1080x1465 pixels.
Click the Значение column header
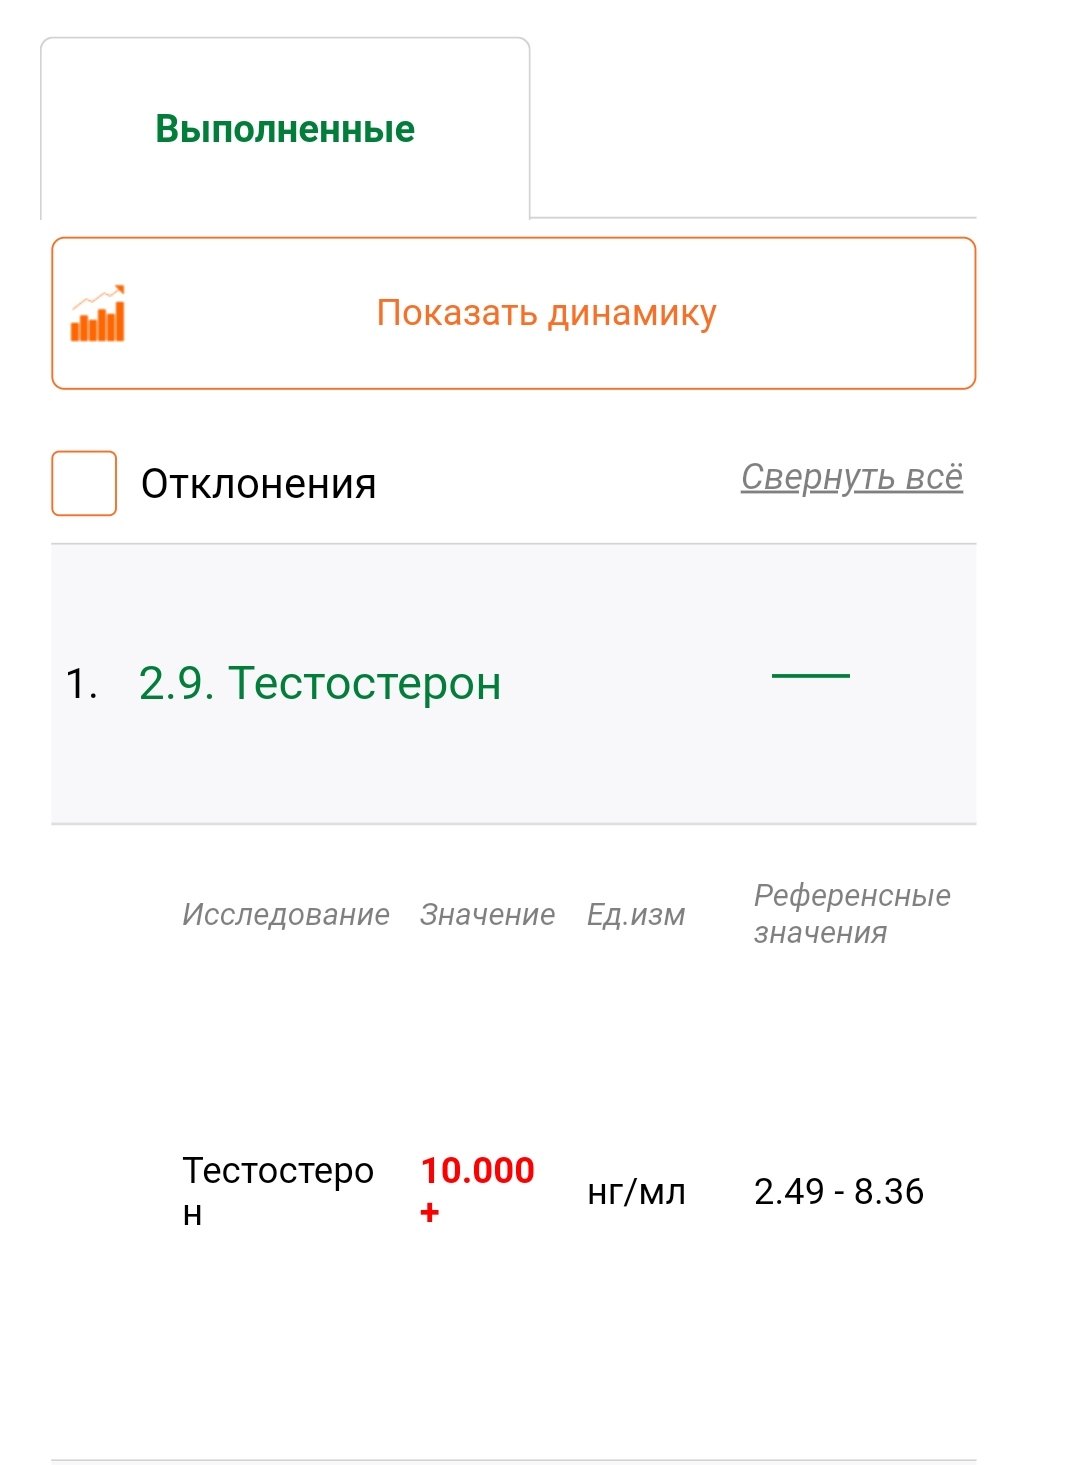pos(487,913)
